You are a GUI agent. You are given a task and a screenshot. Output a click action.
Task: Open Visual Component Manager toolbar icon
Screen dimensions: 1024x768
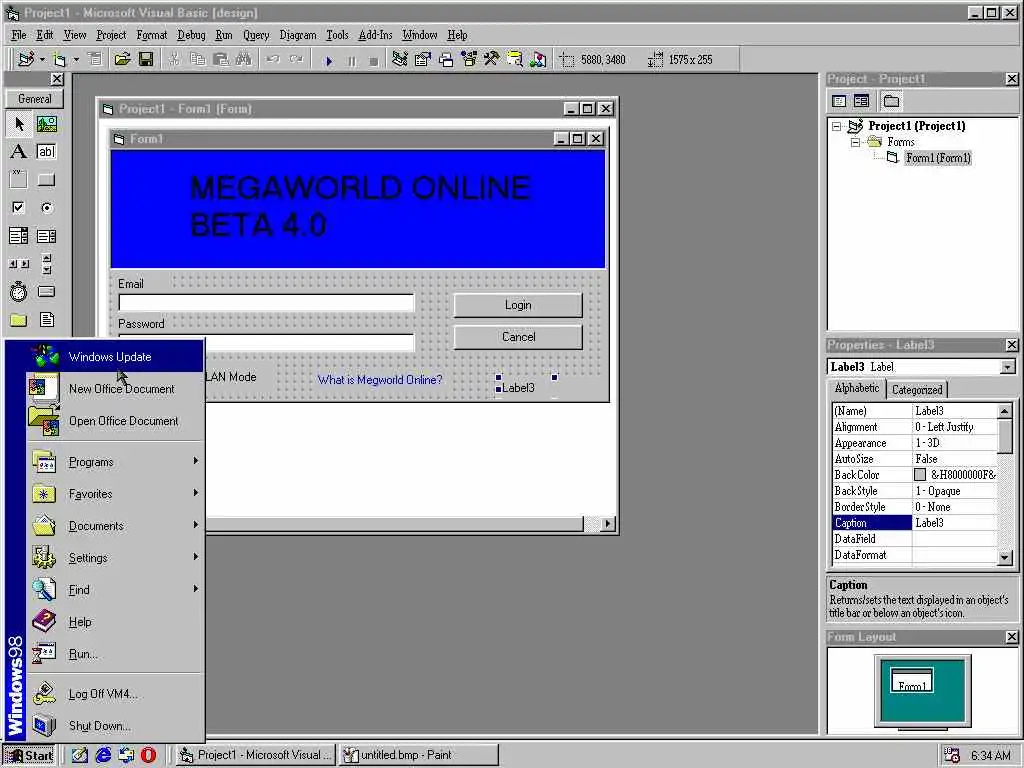537,59
